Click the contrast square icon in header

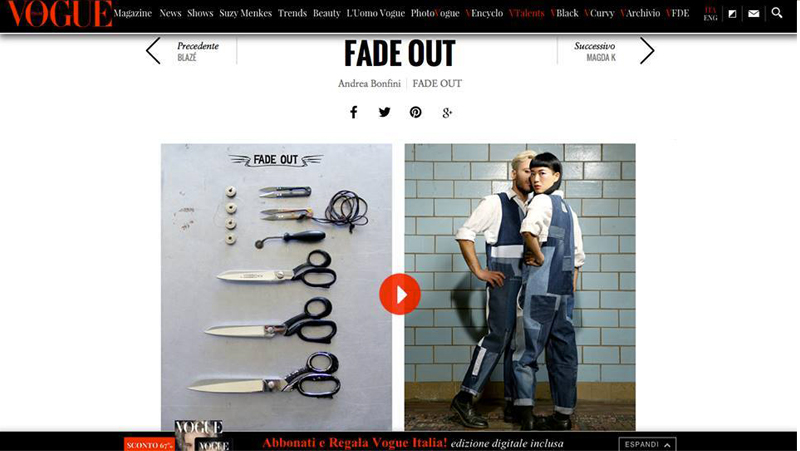click(x=732, y=14)
